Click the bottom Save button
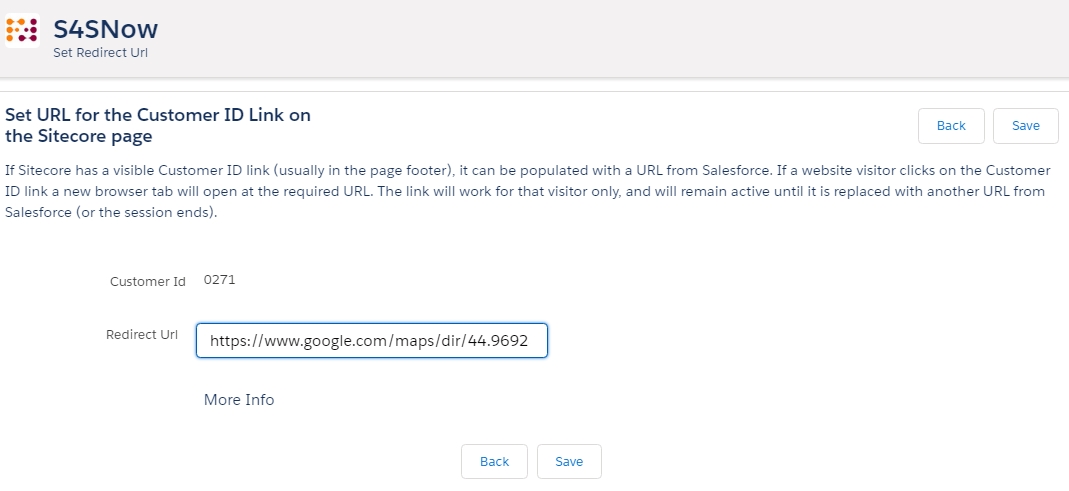 [569, 462]
